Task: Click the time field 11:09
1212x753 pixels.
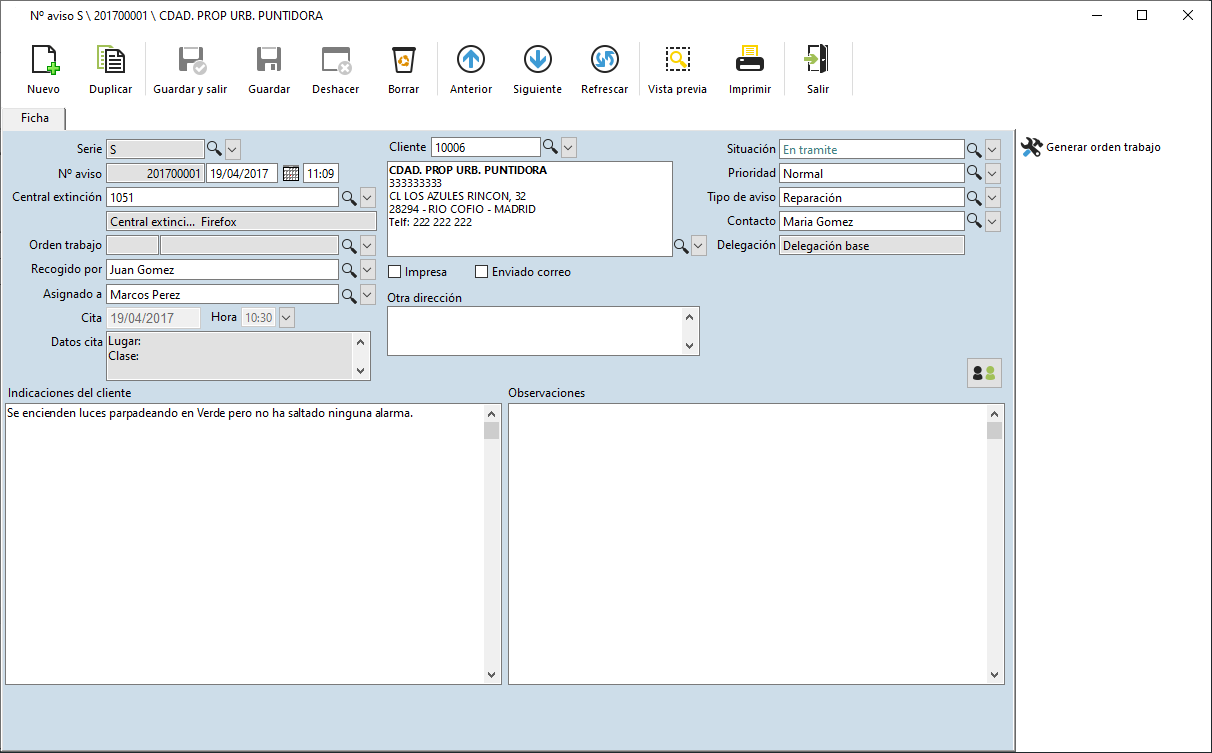Action: (321, 173)
